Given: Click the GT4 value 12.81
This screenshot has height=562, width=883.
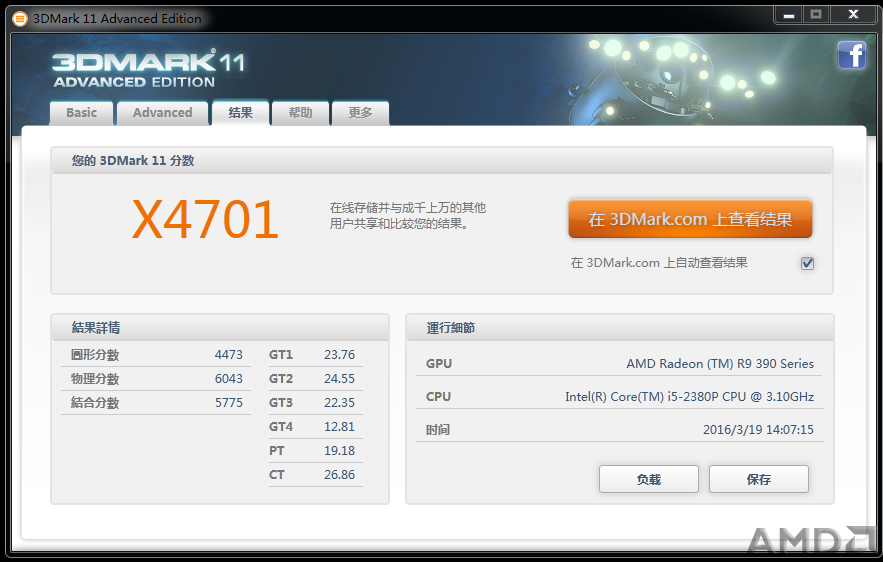Looking at the screenshot, I should point(340,427).
